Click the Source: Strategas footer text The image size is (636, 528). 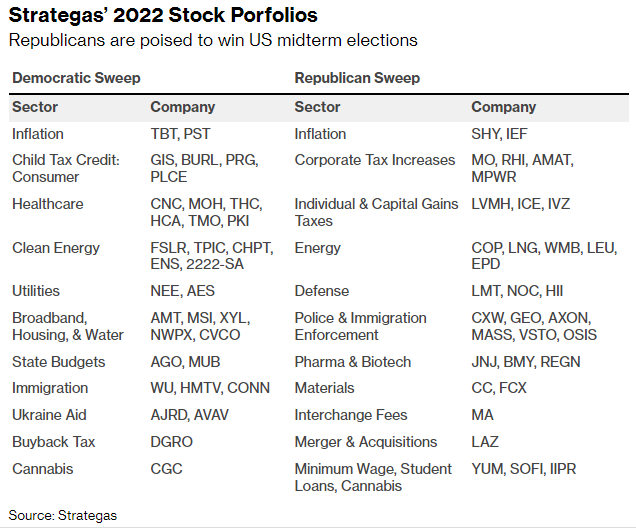pyautogui.click(x=63, y=515)
